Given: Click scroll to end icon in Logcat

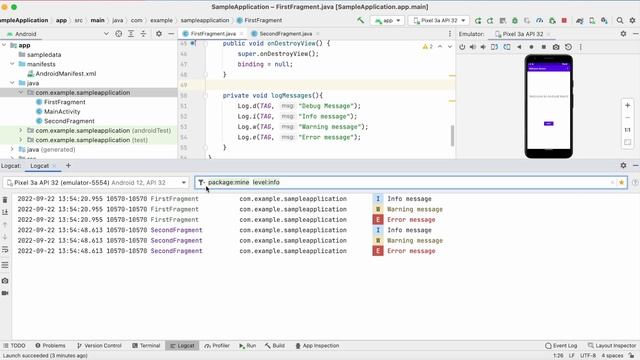Looking at the screenshot, I should 5,212.
